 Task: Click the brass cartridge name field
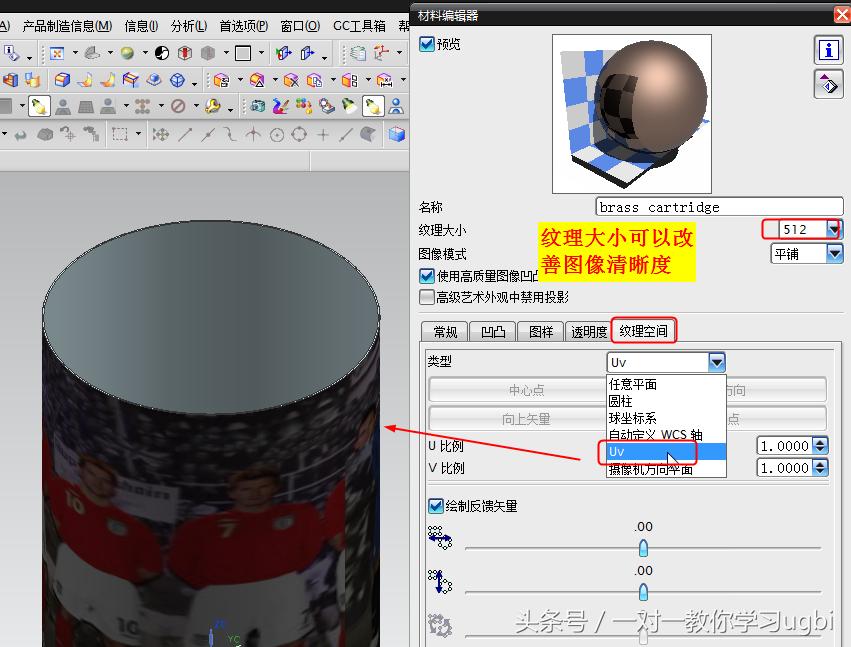click(x=718, y=206)
